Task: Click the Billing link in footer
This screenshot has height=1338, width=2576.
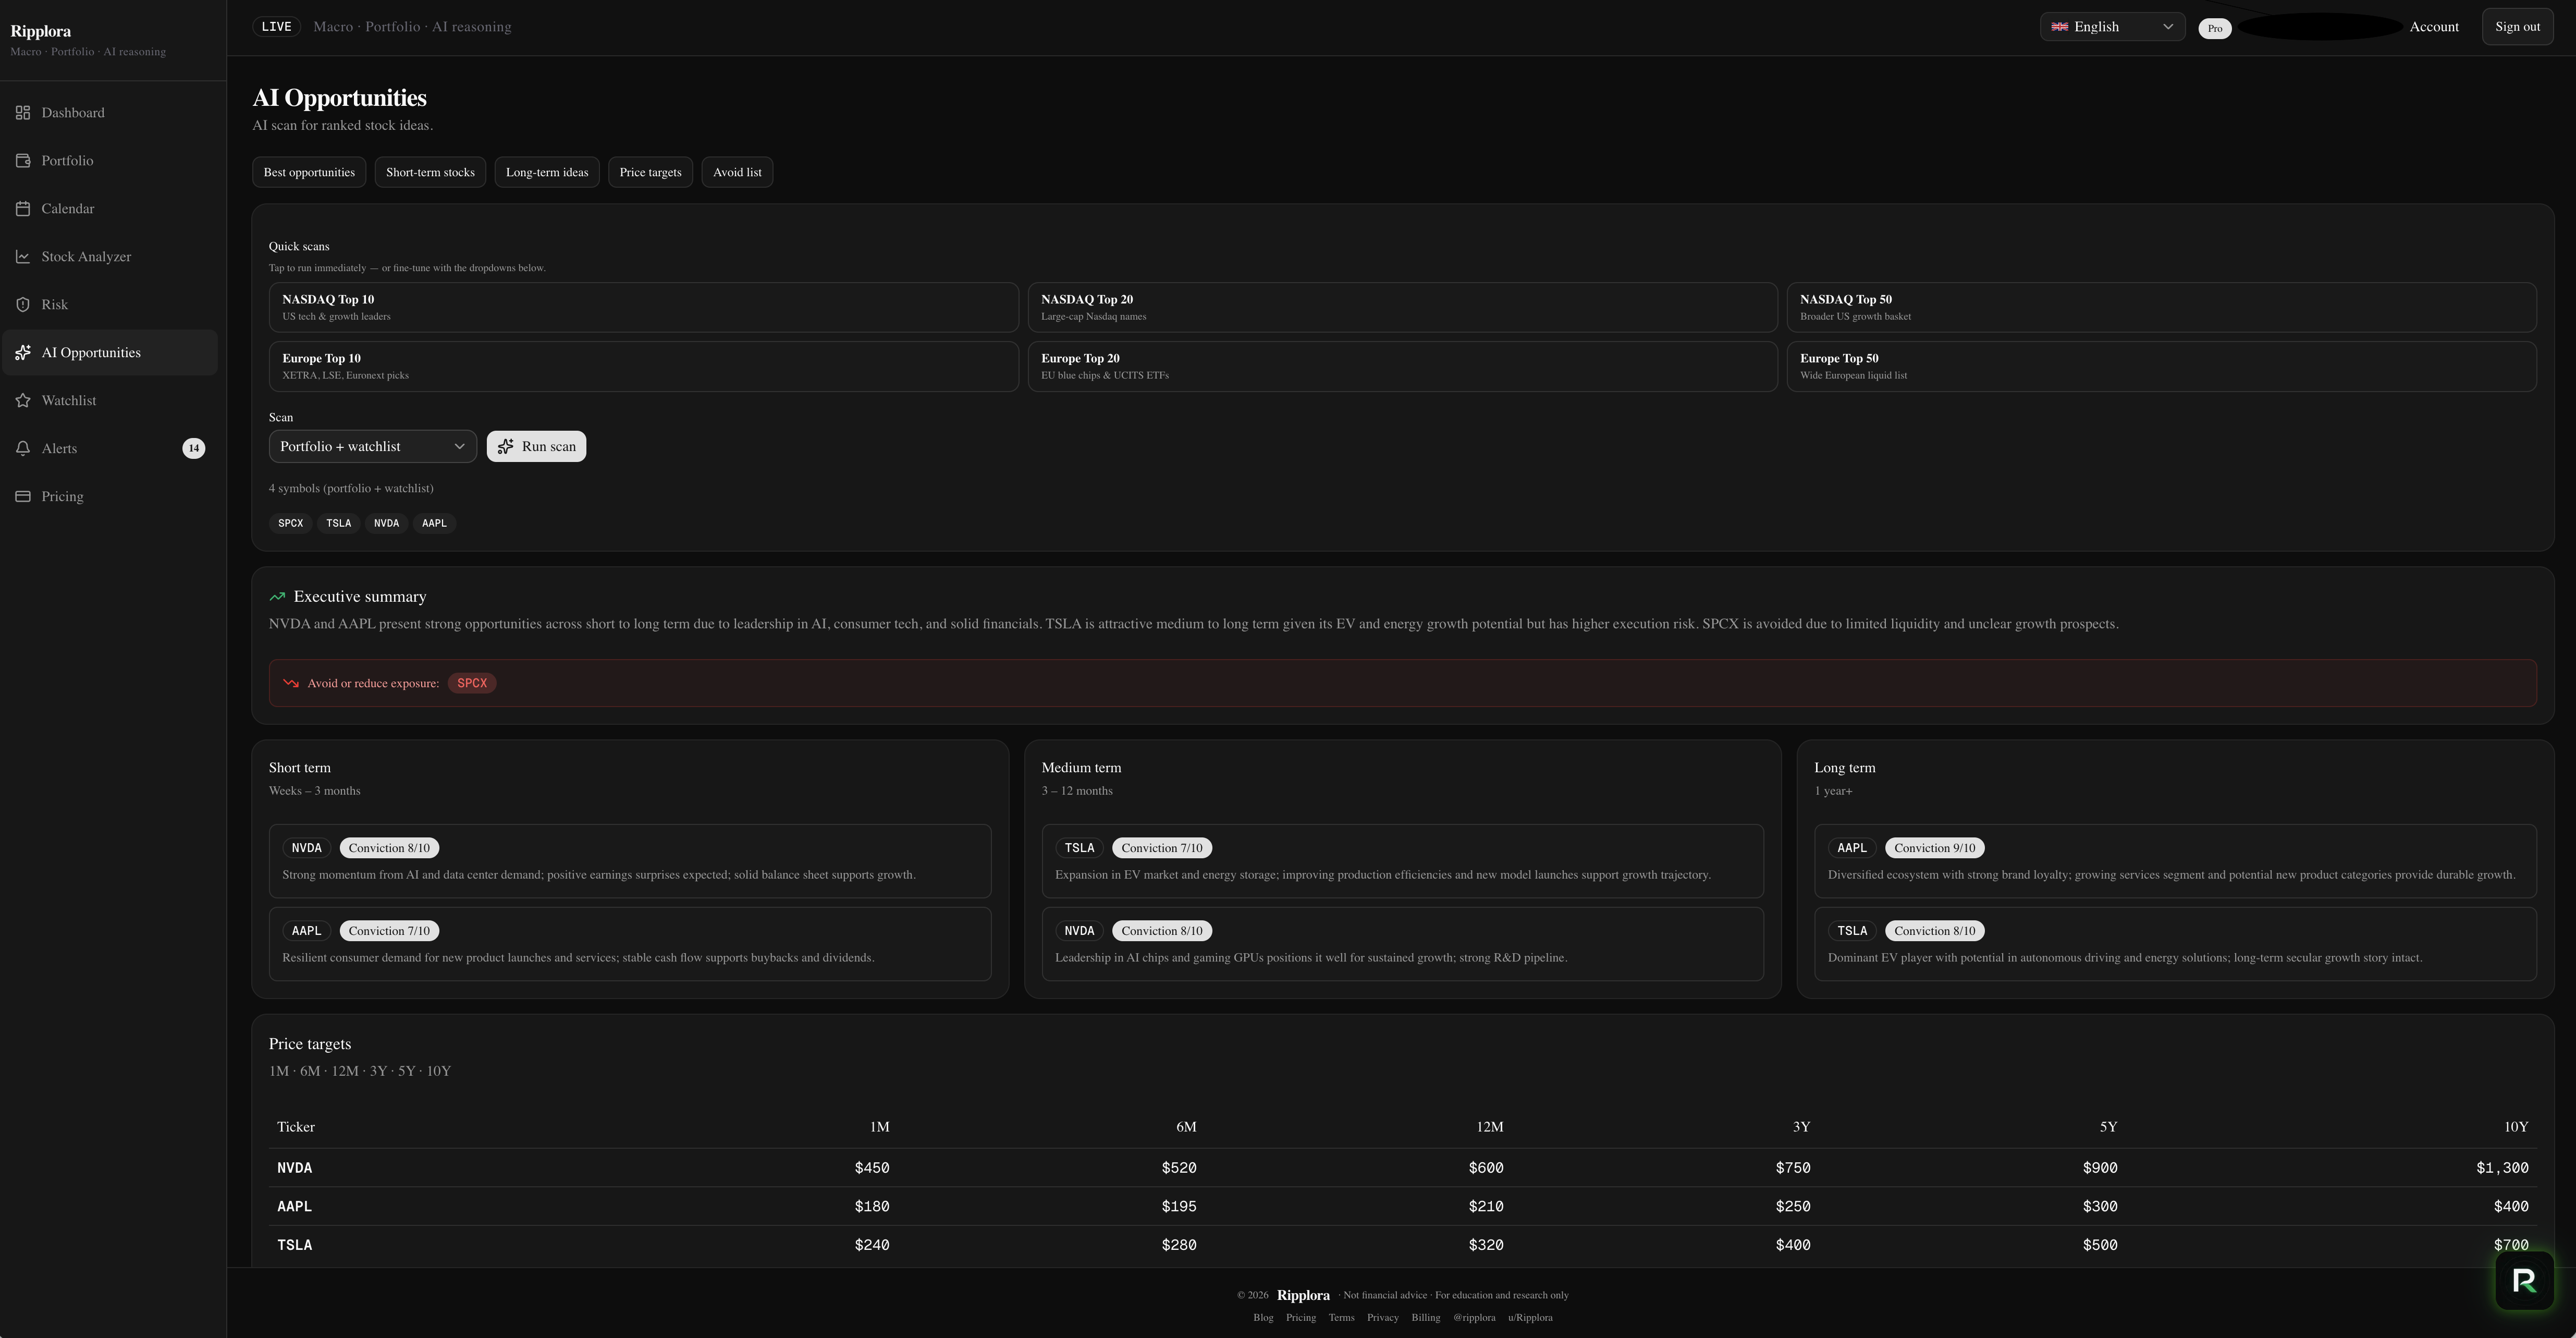Action: click(1425, 1317)
